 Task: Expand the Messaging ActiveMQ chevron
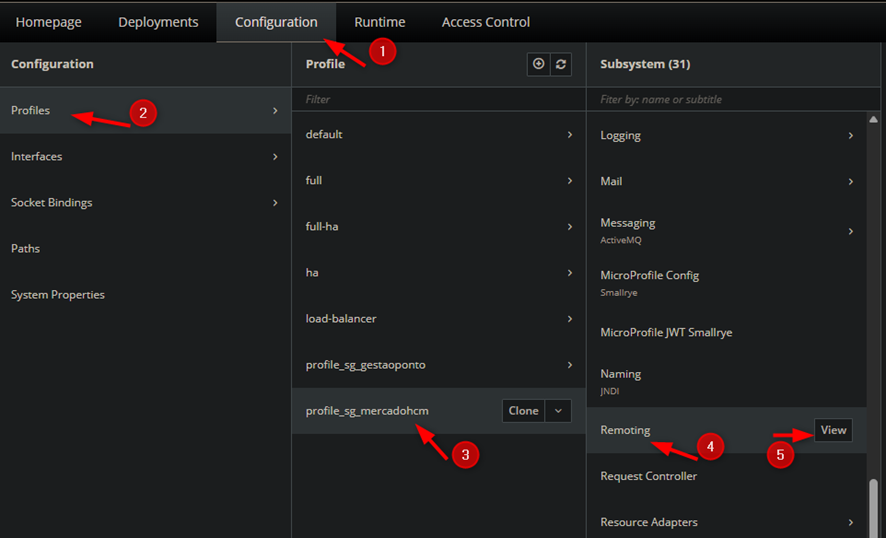click(851, 231)
